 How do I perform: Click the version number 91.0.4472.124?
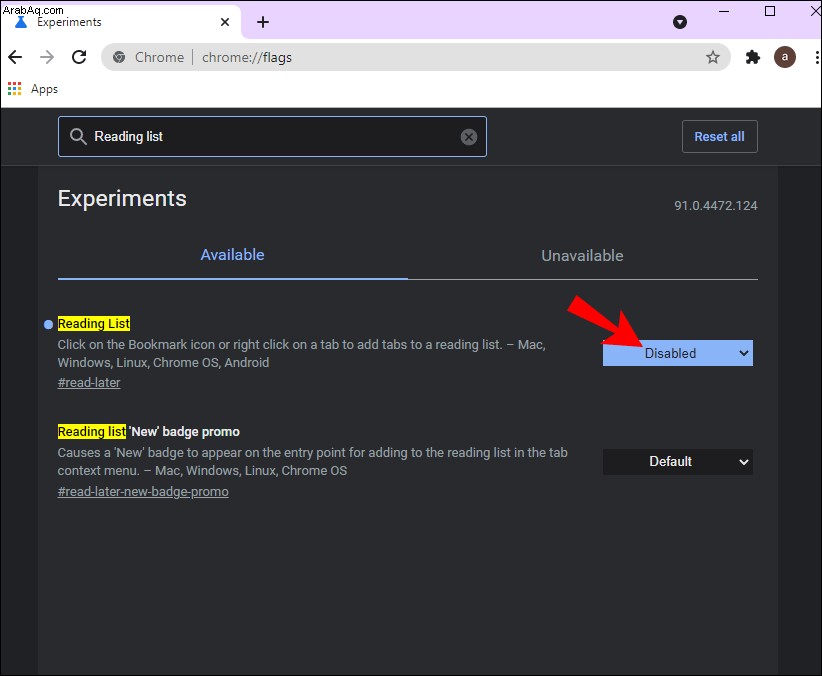tap(716, 206)
